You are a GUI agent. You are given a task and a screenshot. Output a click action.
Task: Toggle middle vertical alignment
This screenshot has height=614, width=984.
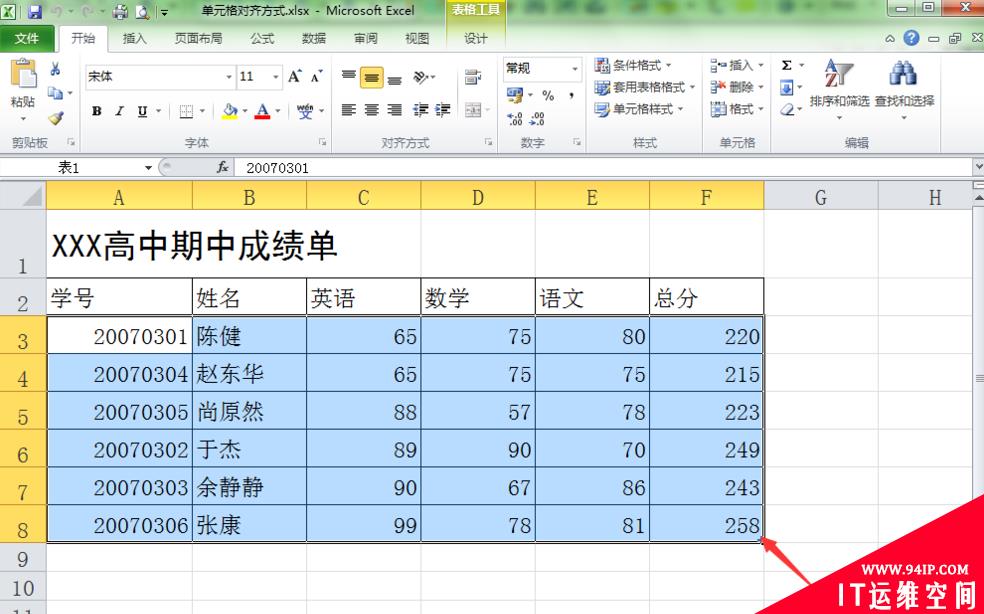tap(372, 78)
